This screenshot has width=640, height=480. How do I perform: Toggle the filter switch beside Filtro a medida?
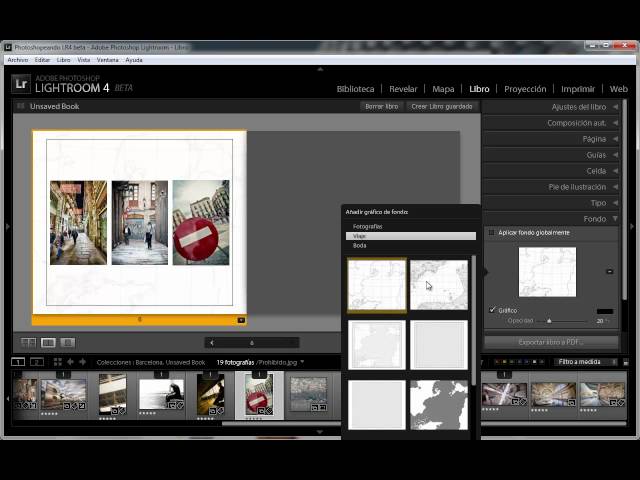click(x=626, y=362)
